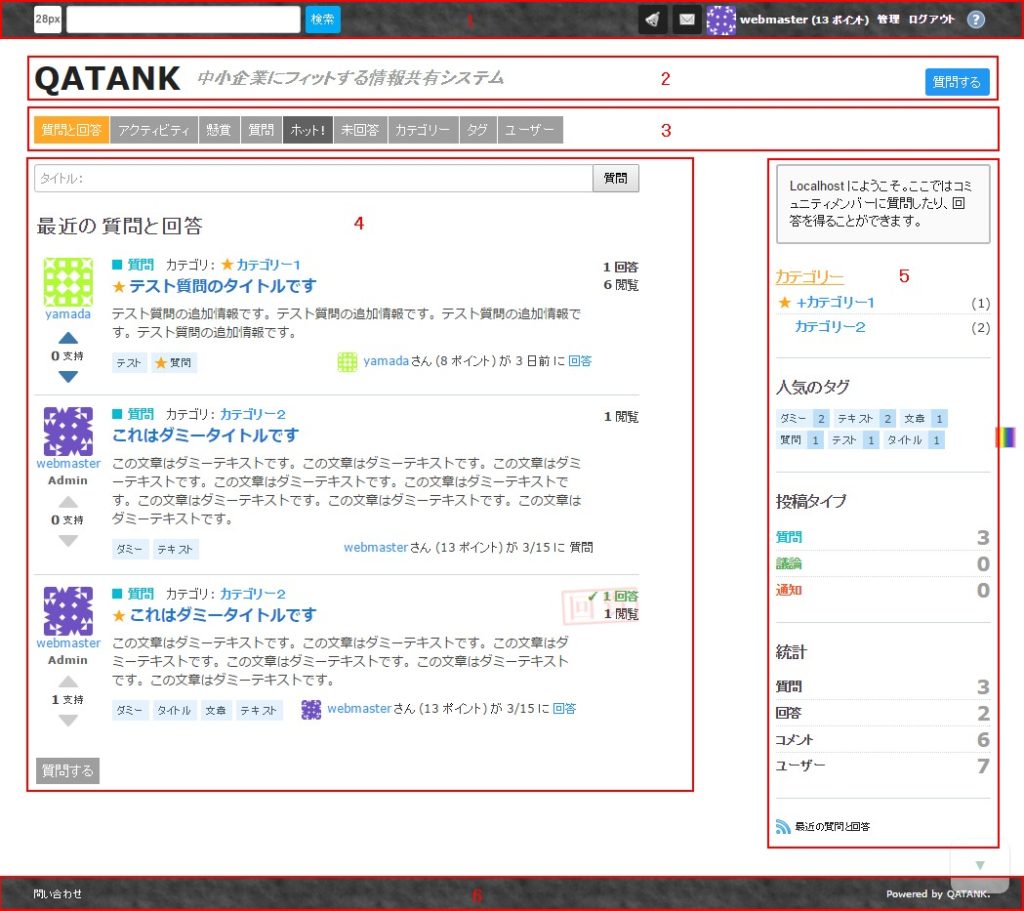The image size is (1024, 911).
Task: Select the ユーザー navigation tab
Action: coord(530,130)
